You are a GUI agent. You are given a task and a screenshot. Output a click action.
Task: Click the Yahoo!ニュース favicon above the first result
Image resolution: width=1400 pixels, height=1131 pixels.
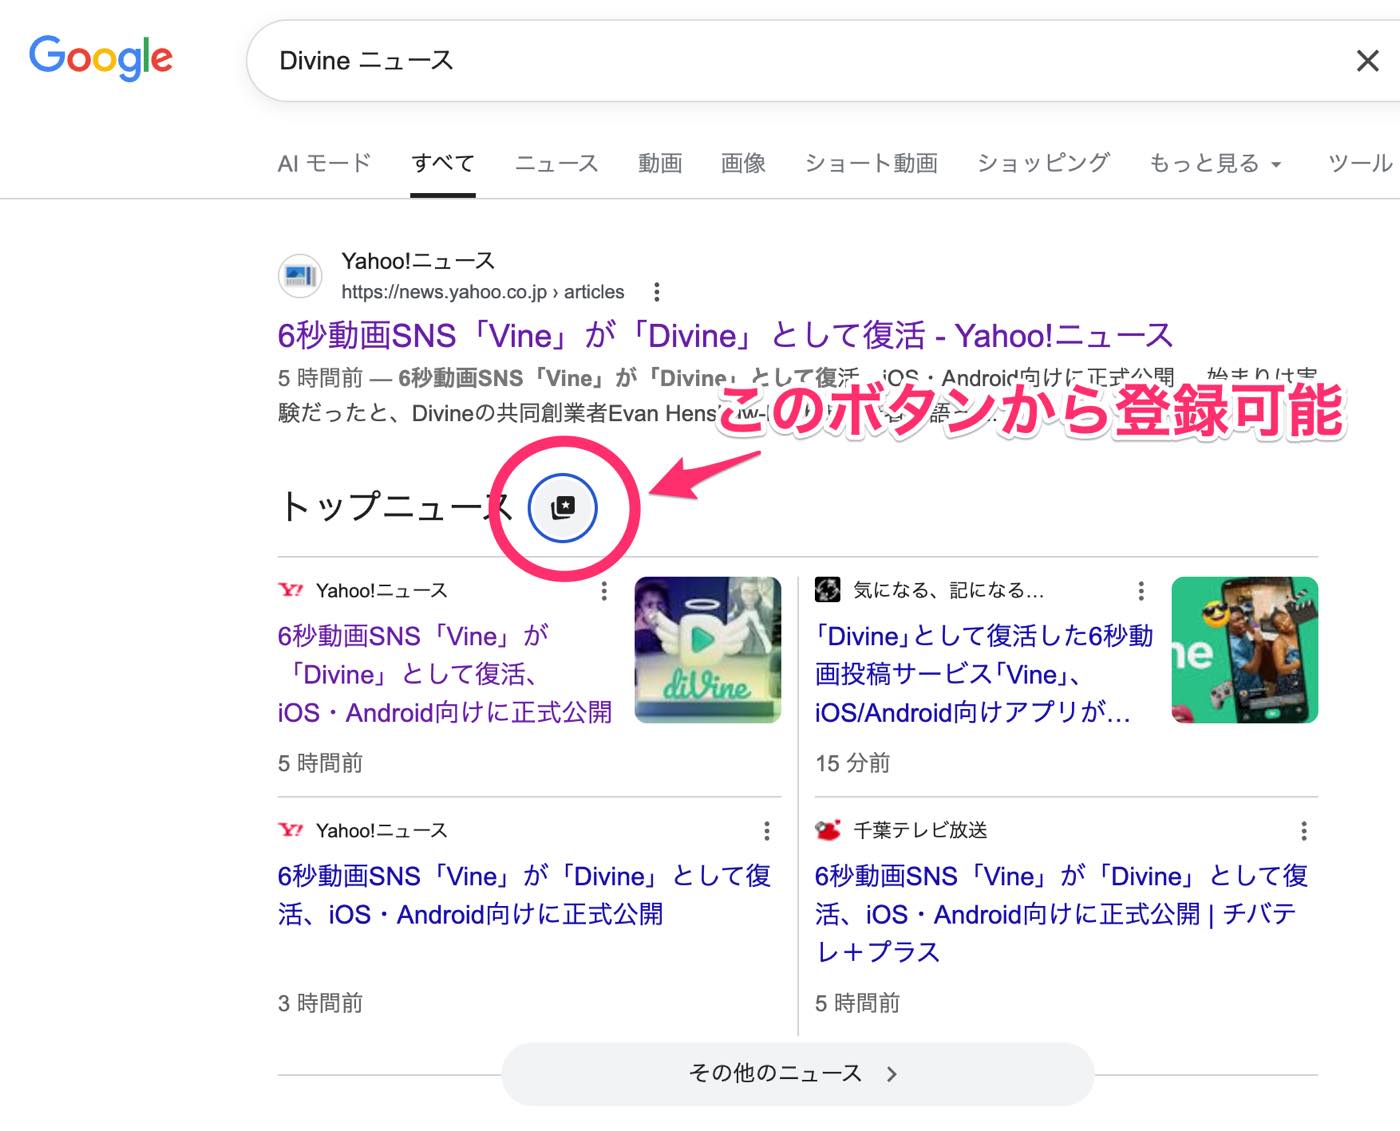[x=297, y=275]
